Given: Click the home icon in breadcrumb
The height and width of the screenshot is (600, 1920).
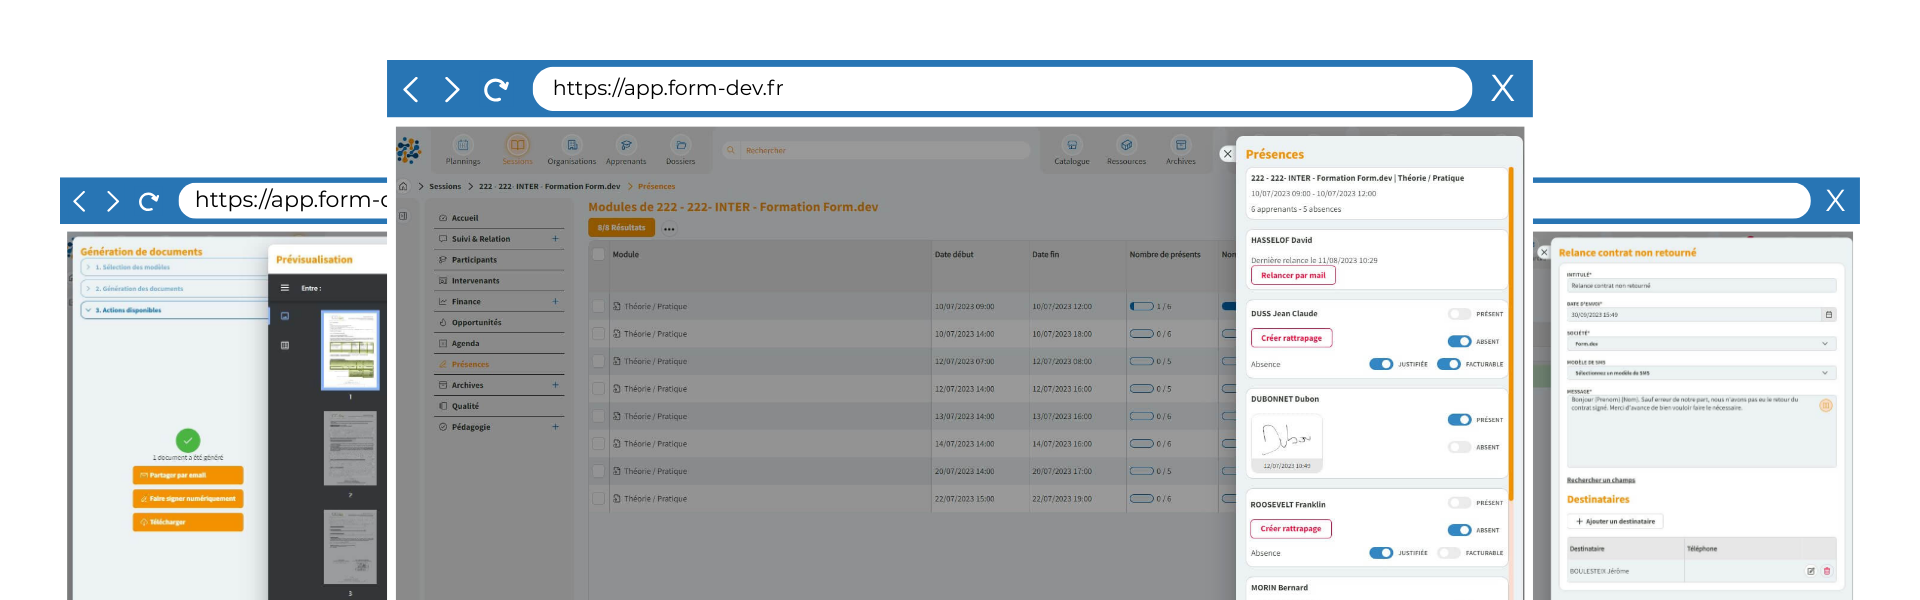Looking at the screenshot, I should pyautogui.click(x=403, y=186).
